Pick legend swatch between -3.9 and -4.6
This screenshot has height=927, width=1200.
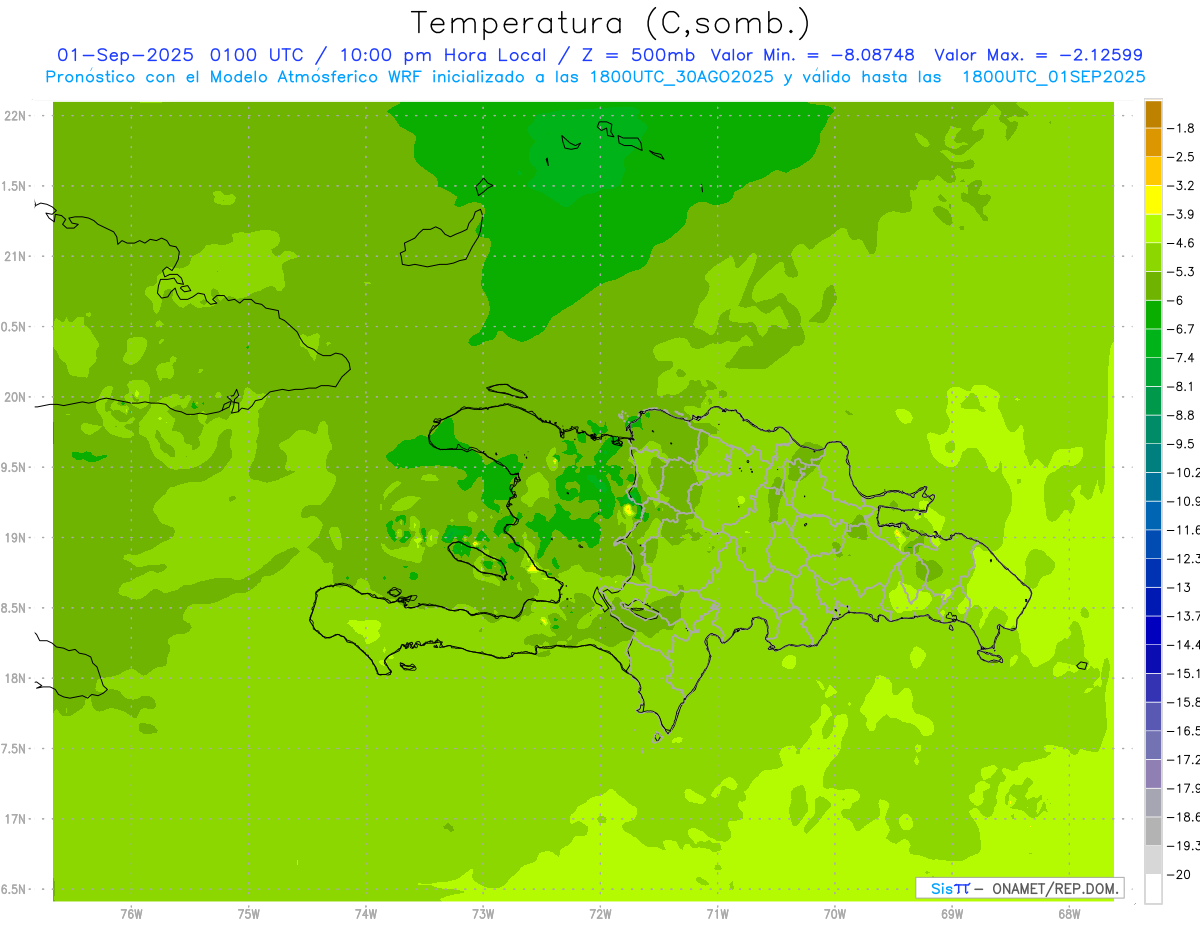point(1153,229)
